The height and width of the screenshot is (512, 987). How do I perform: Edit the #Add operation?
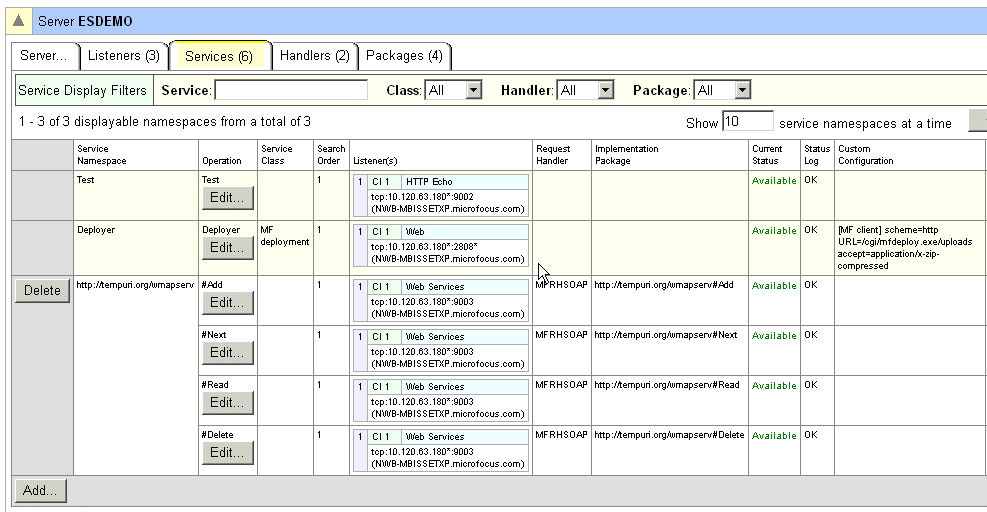coord(227,303)
